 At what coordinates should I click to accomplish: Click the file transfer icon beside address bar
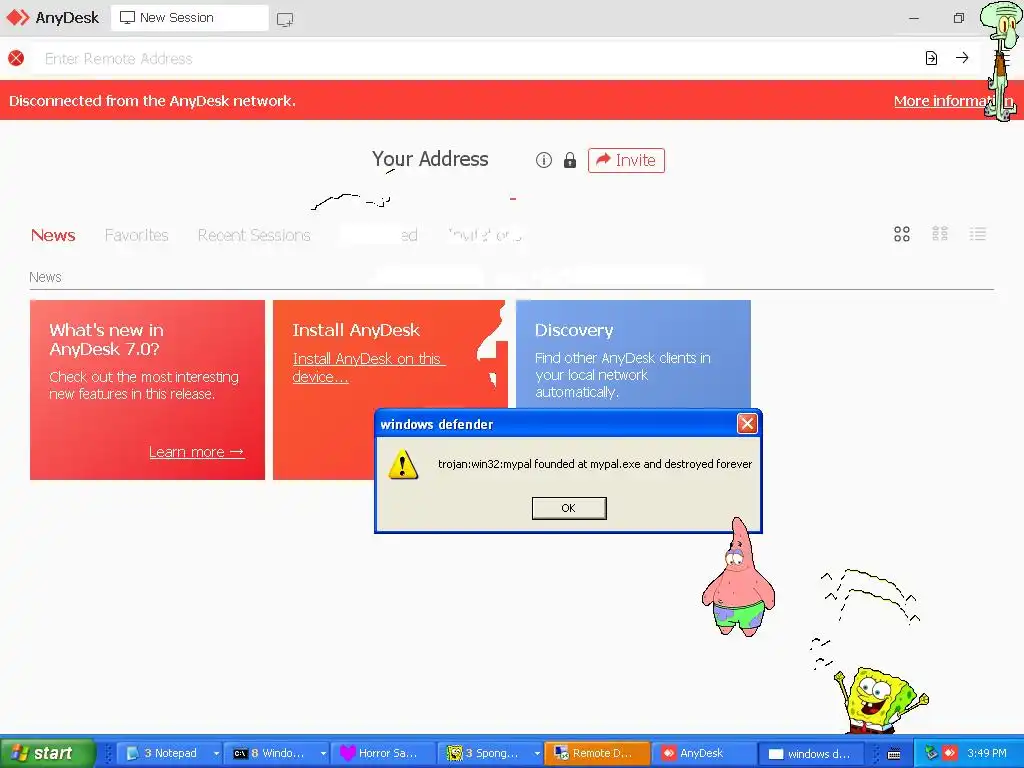coord(931,58)
